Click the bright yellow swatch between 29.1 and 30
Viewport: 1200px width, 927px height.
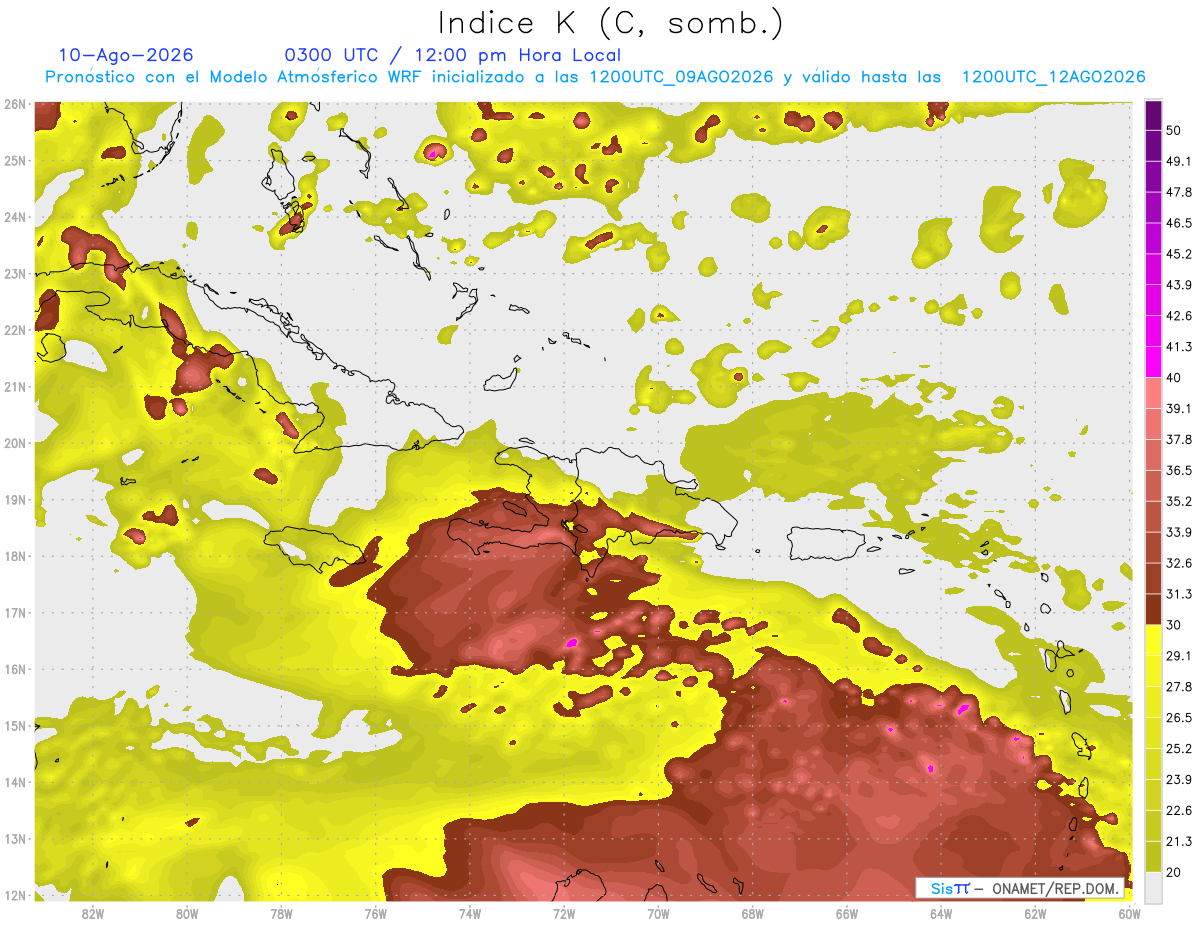click(1153, 640)
